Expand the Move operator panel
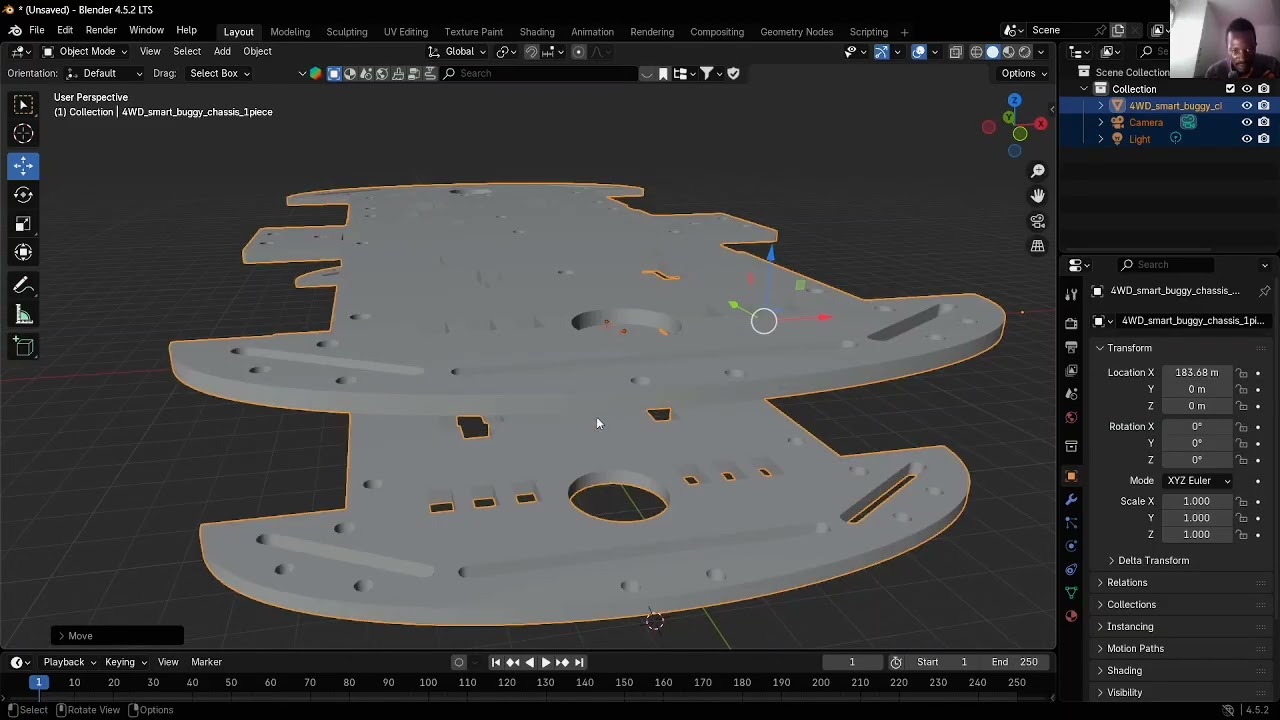1280x720 pixels. tap(117, 636)
